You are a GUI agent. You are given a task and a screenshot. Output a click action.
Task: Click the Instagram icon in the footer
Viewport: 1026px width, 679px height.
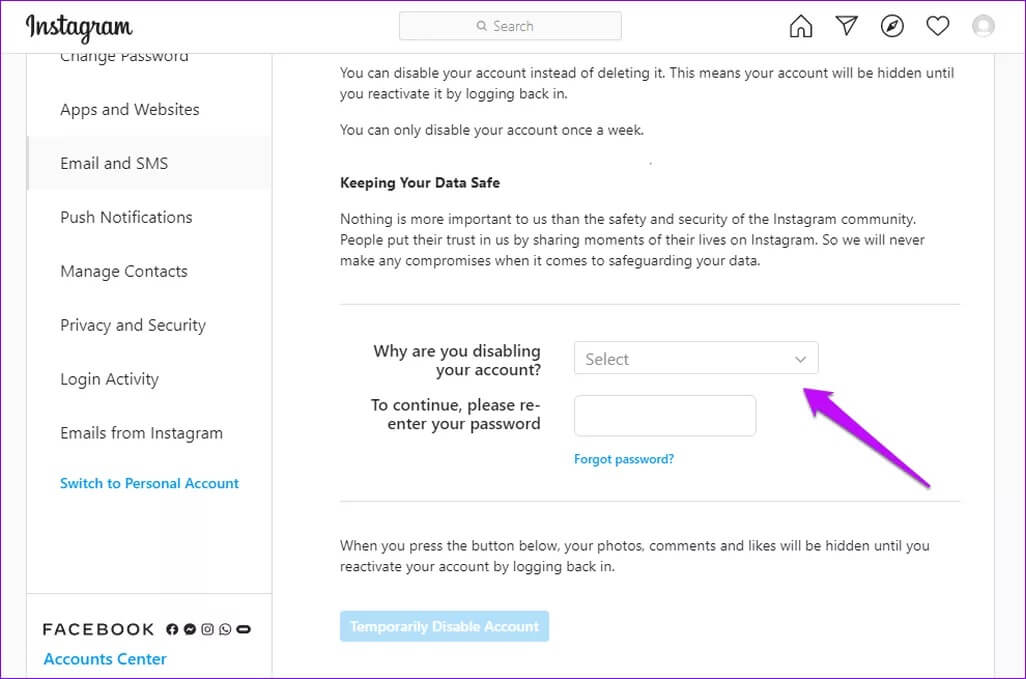207,629
